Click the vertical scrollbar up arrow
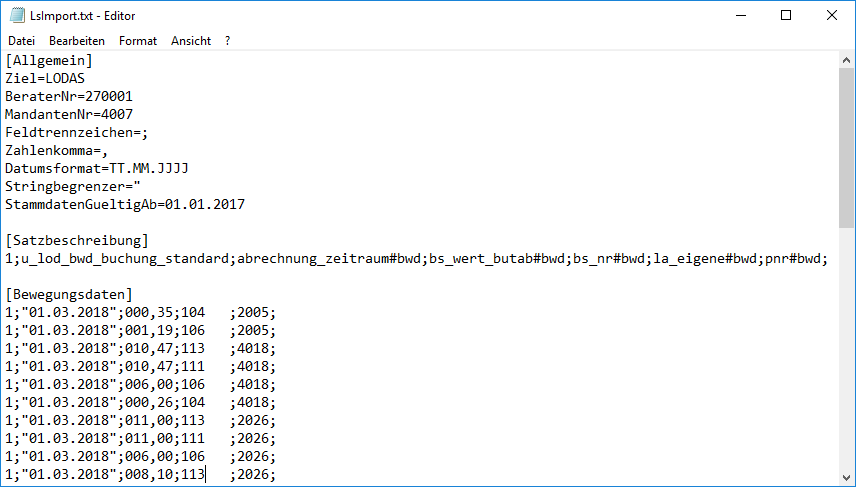 pyautogui.click(x=846, y=61)
